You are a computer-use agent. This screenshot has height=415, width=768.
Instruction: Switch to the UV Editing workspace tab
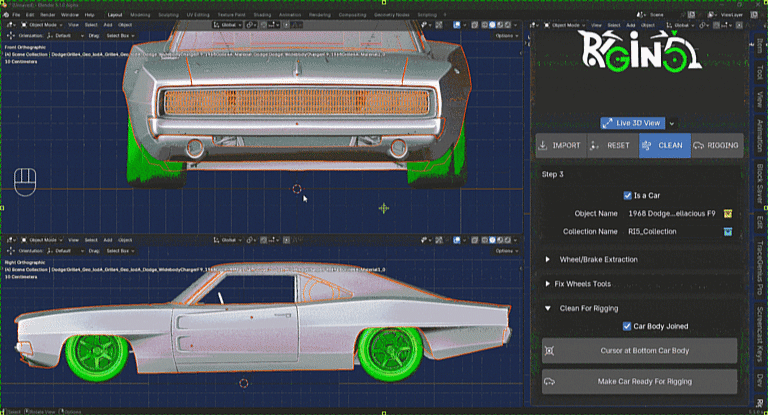click(x=198, y=15)
